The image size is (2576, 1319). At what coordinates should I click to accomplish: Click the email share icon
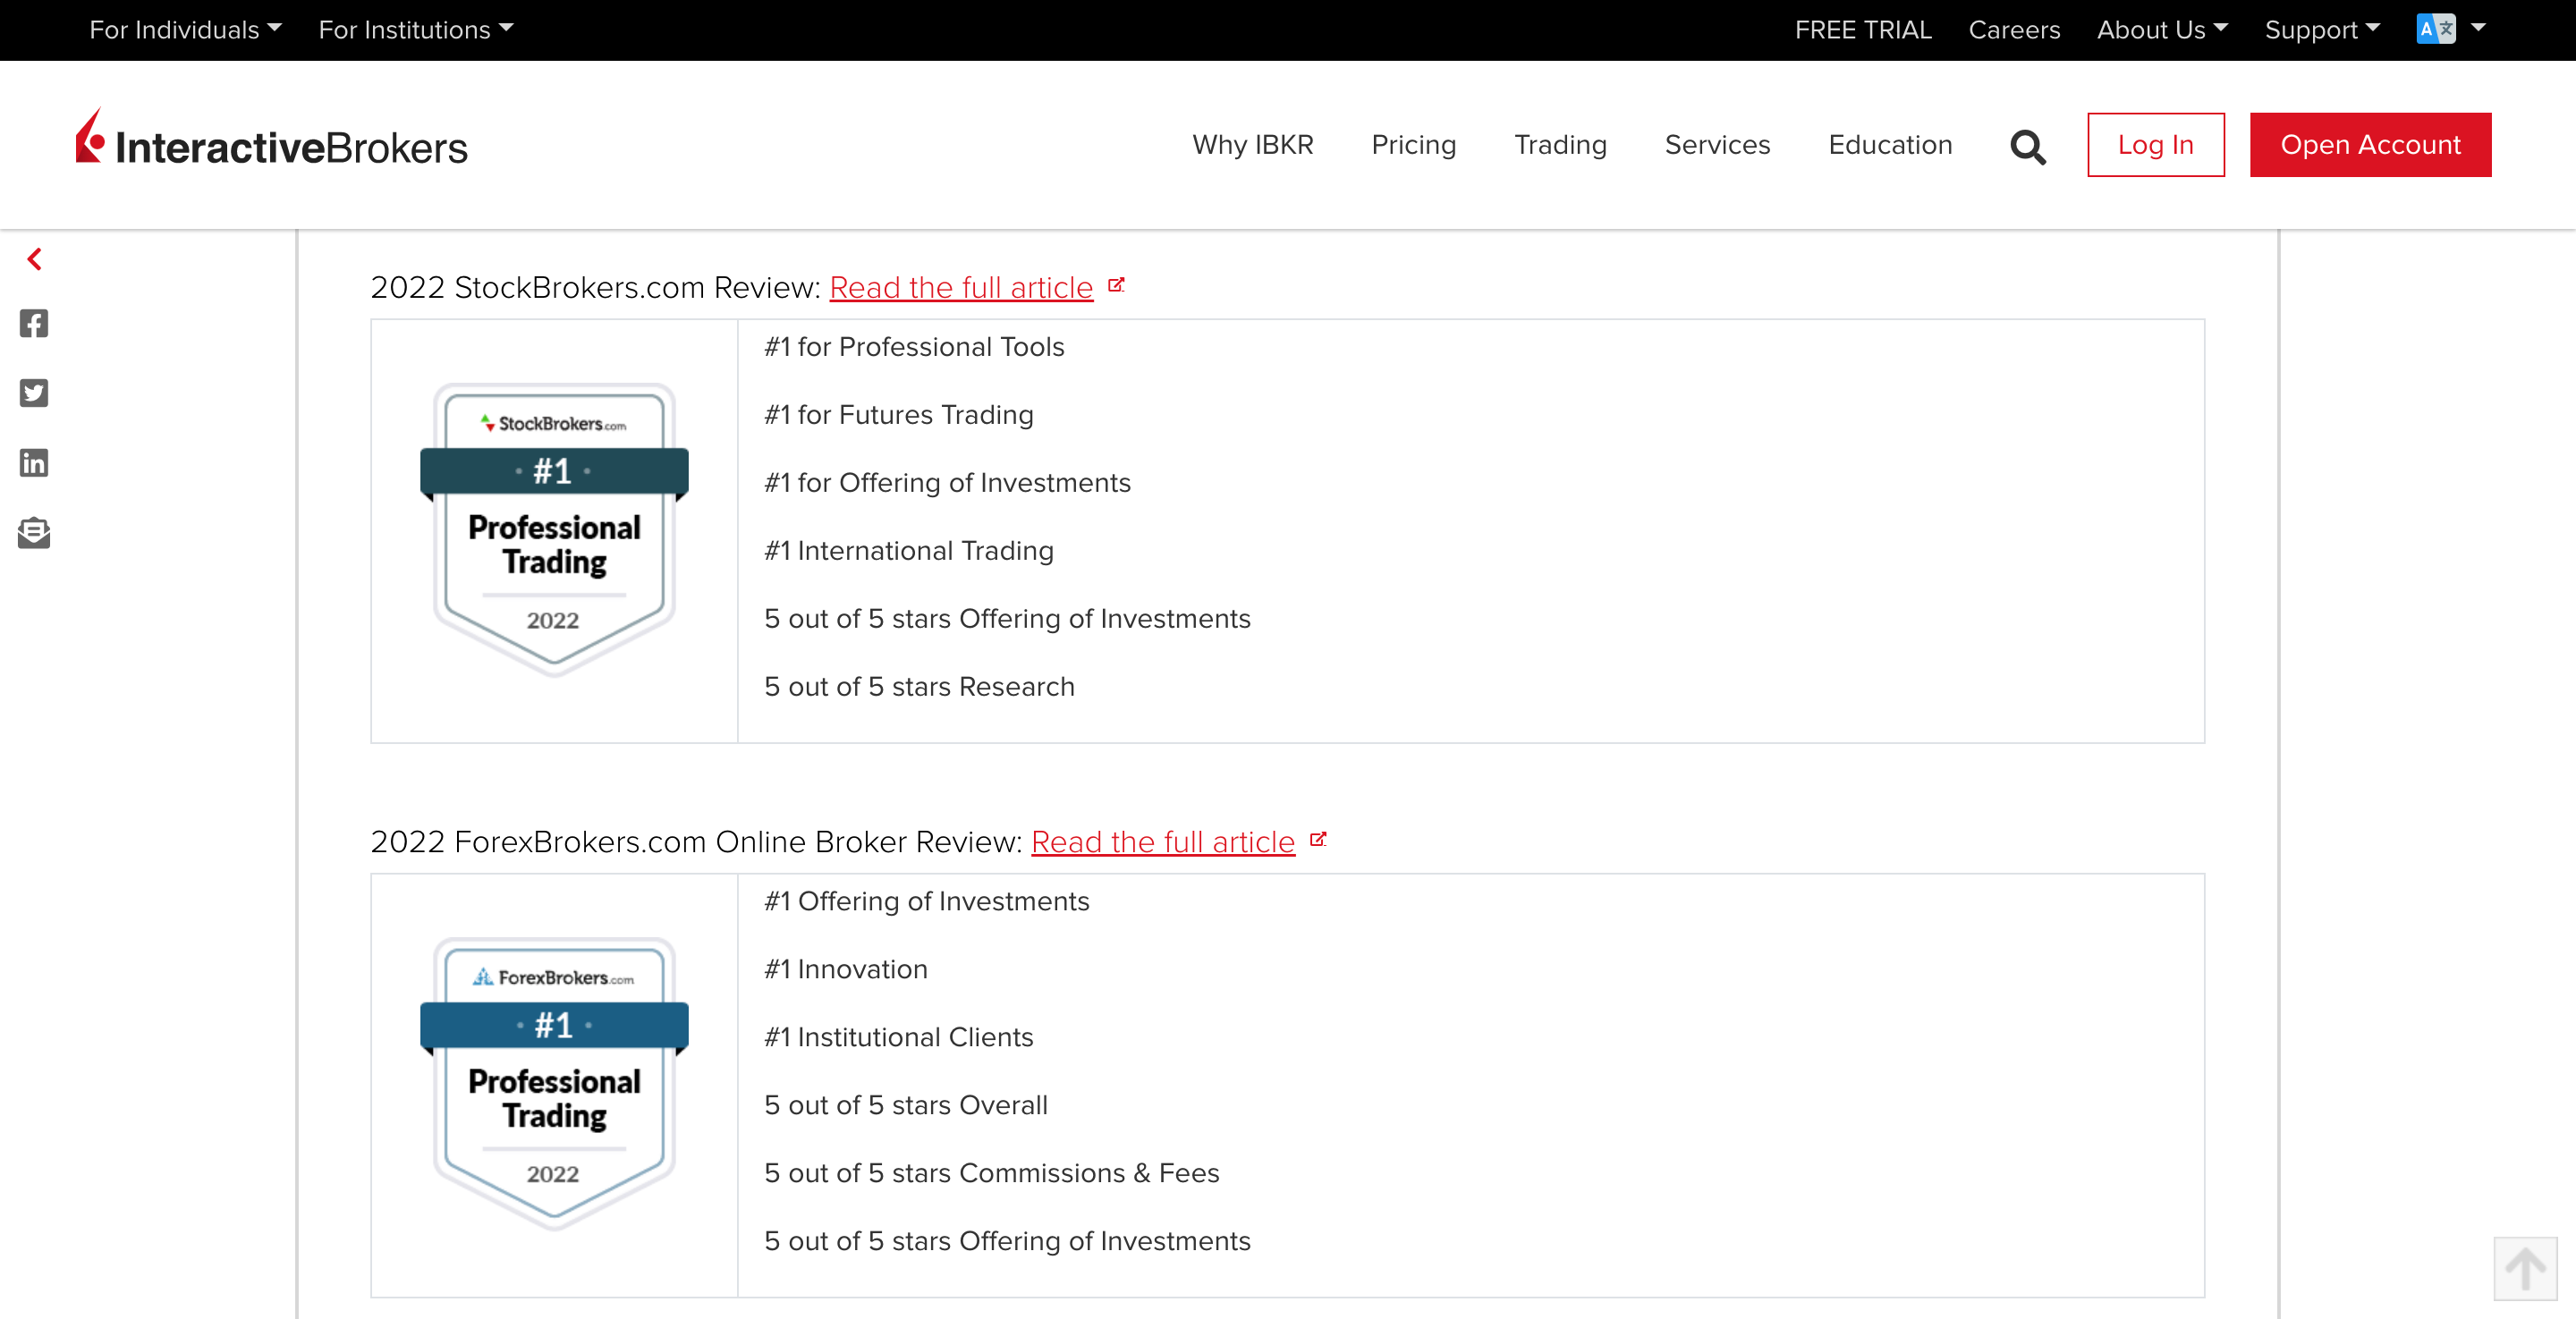click(x=34, y=532)
